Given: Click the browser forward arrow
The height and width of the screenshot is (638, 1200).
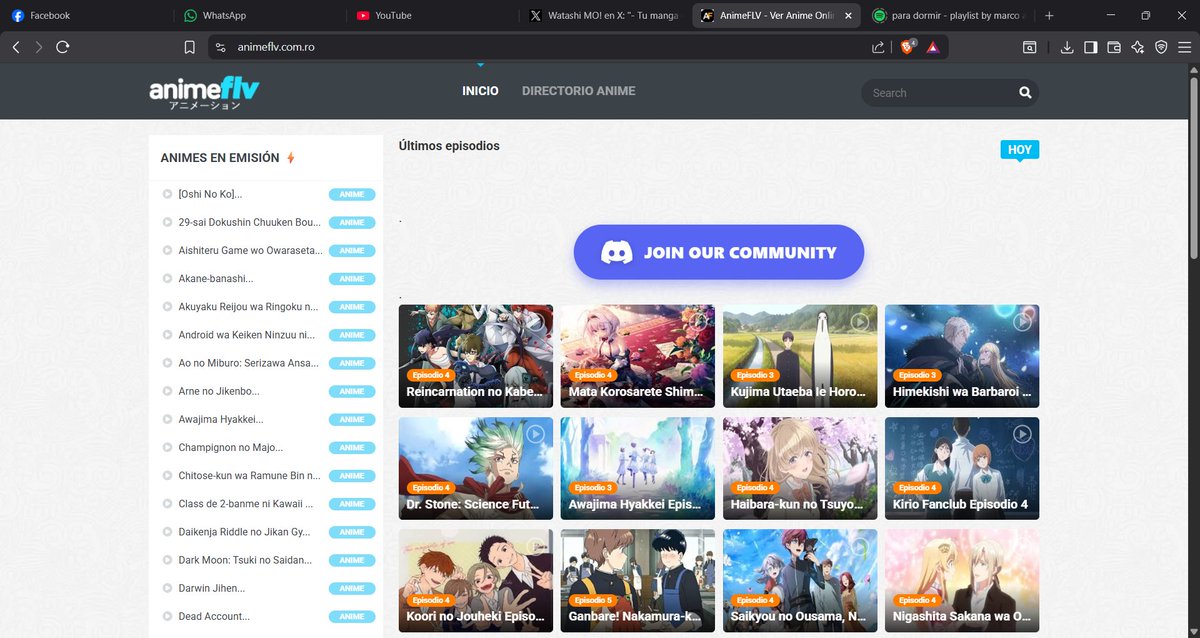Looking at the screenshot, I should tap(39, 47).
